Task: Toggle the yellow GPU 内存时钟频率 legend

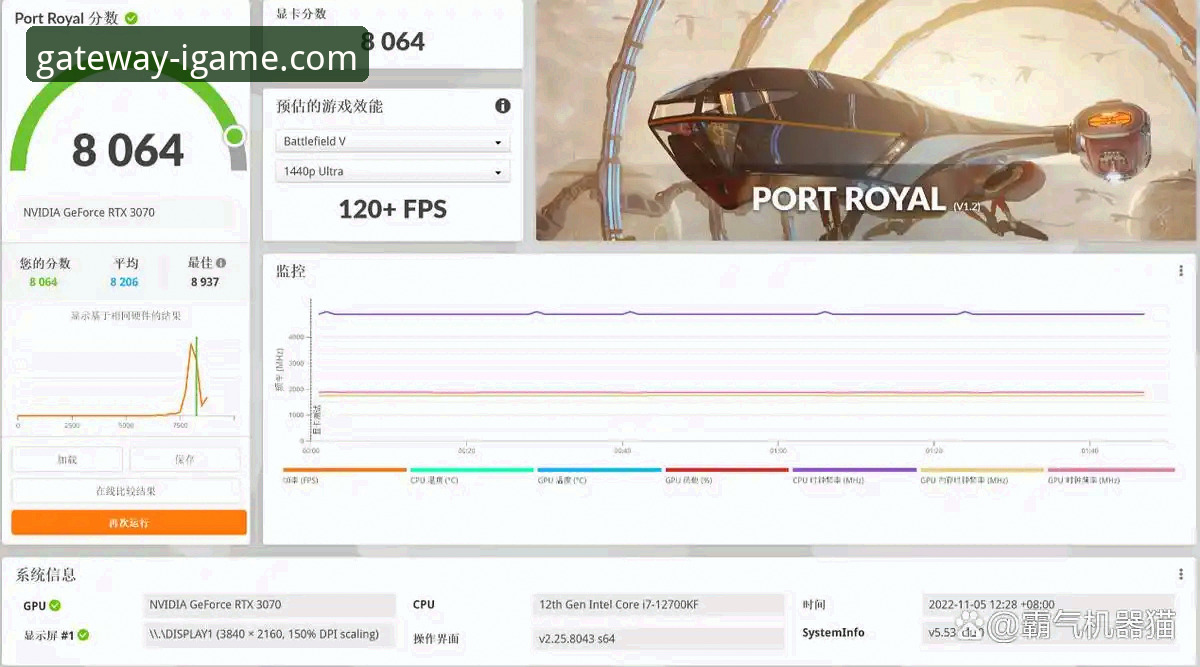Action: tap(982, 476)
